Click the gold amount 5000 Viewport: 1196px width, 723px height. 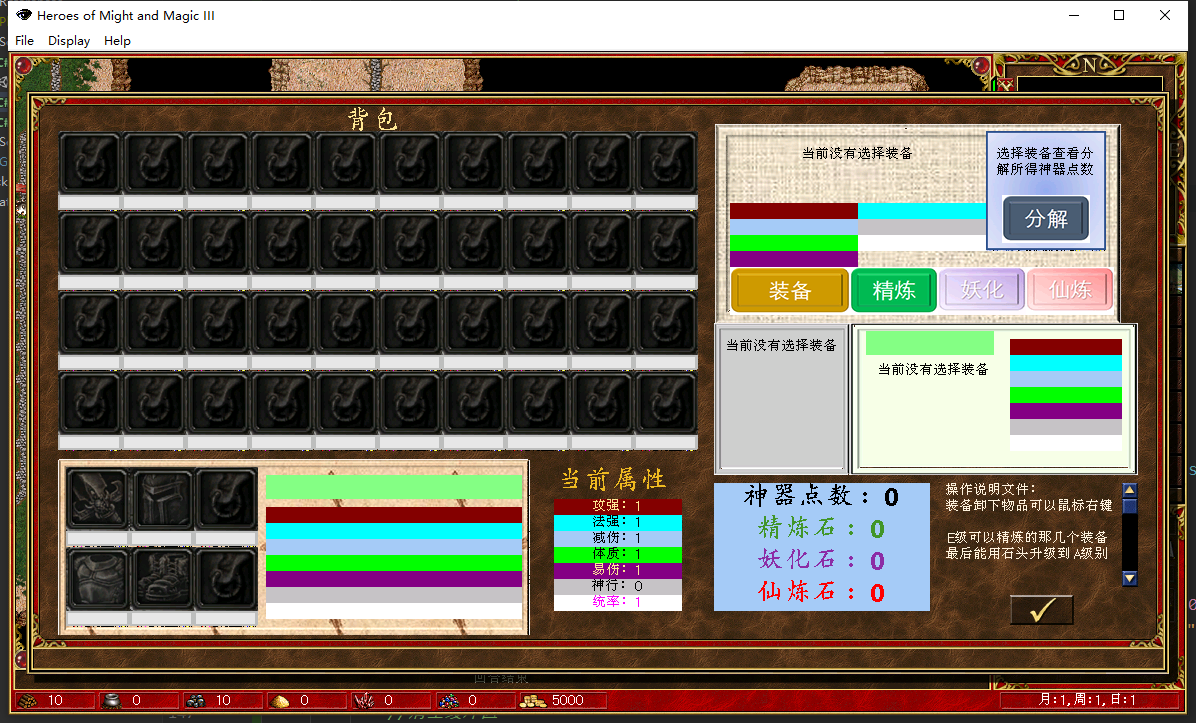pos(567,700)
